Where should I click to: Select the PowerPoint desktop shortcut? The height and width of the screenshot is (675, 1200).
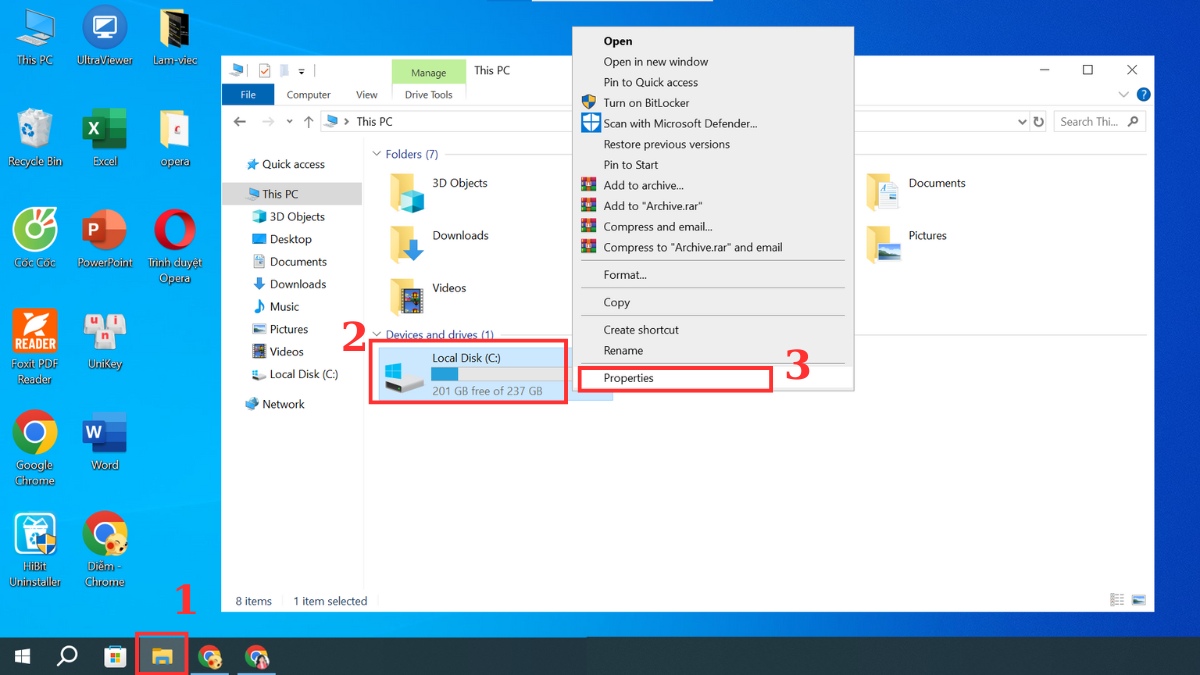coord(105,238)
